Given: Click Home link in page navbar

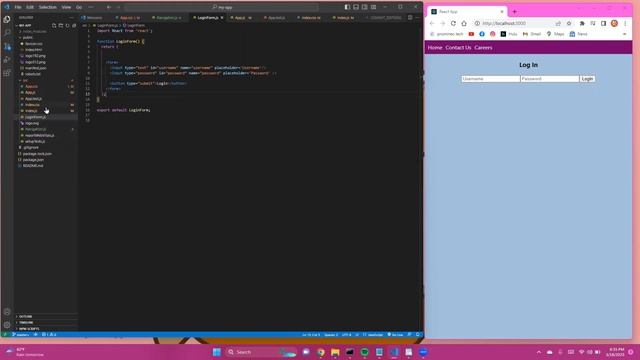Looking at the screenshot, I should [435, 48].
